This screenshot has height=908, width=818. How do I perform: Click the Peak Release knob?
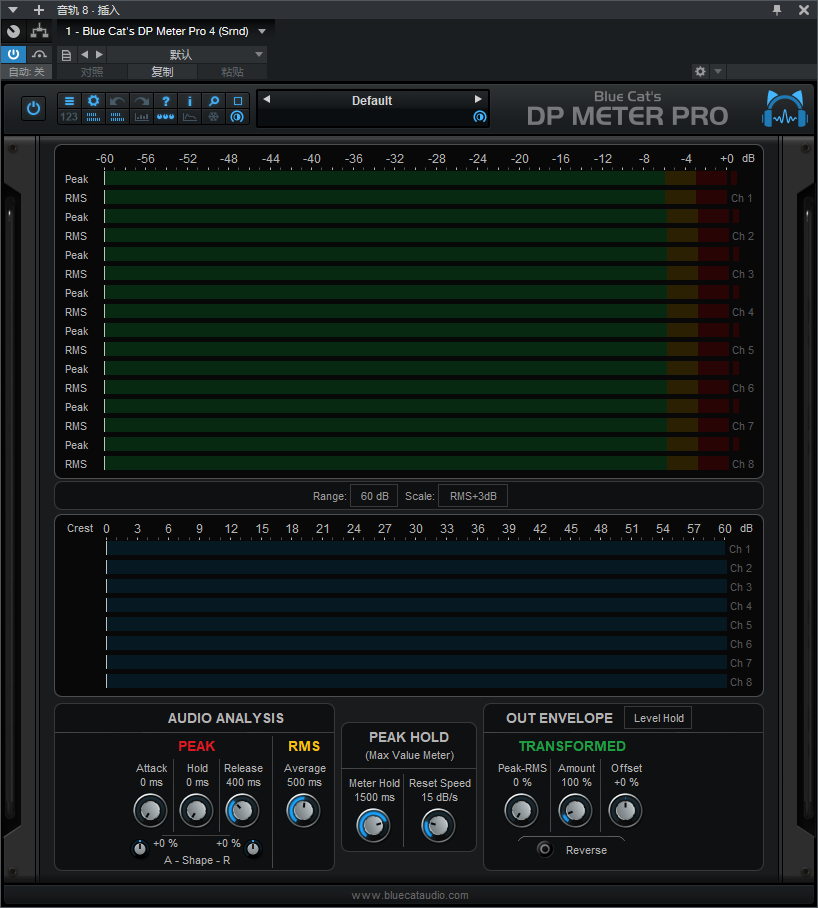tap(242, 810)
